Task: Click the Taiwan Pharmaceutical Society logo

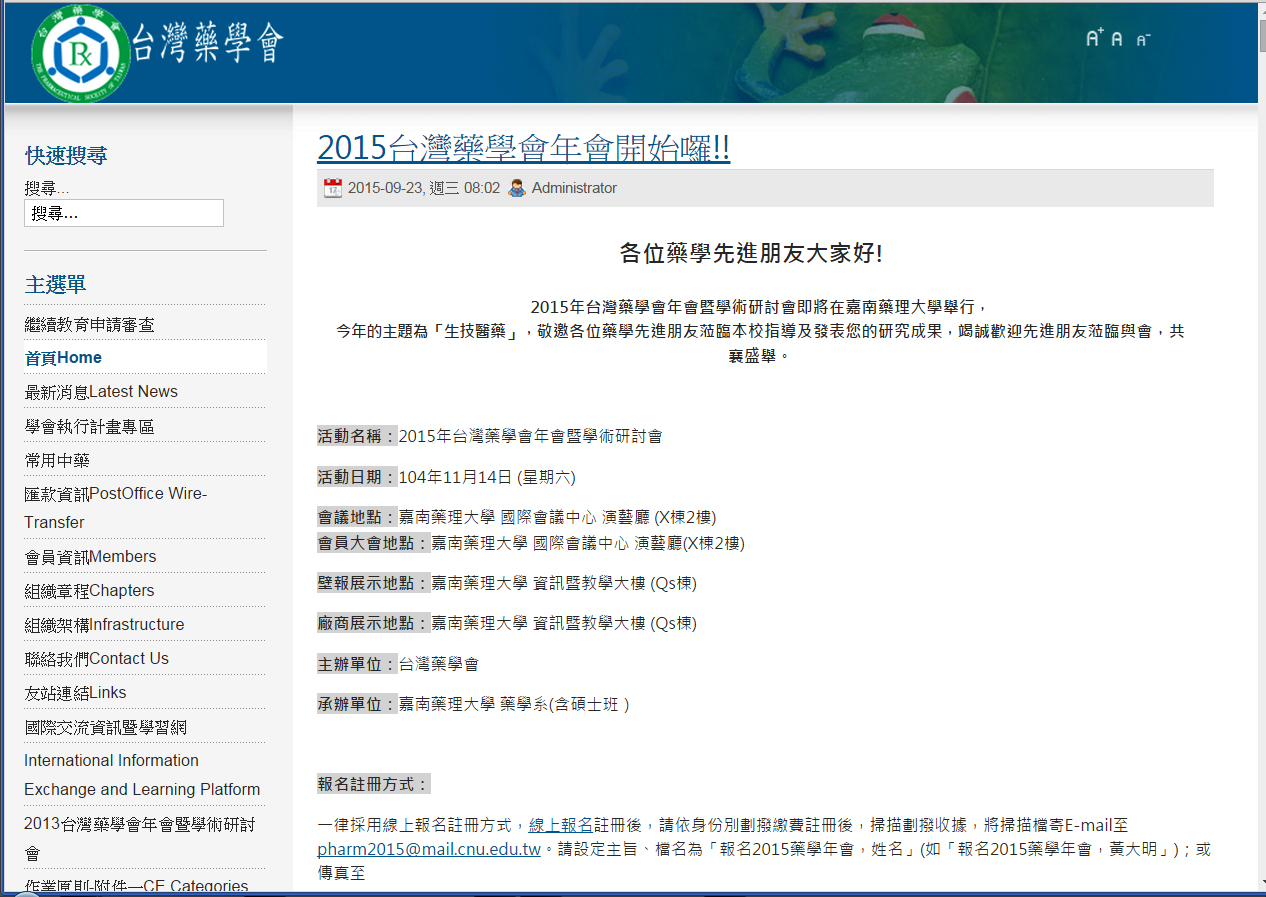Action: pos(80,53)
